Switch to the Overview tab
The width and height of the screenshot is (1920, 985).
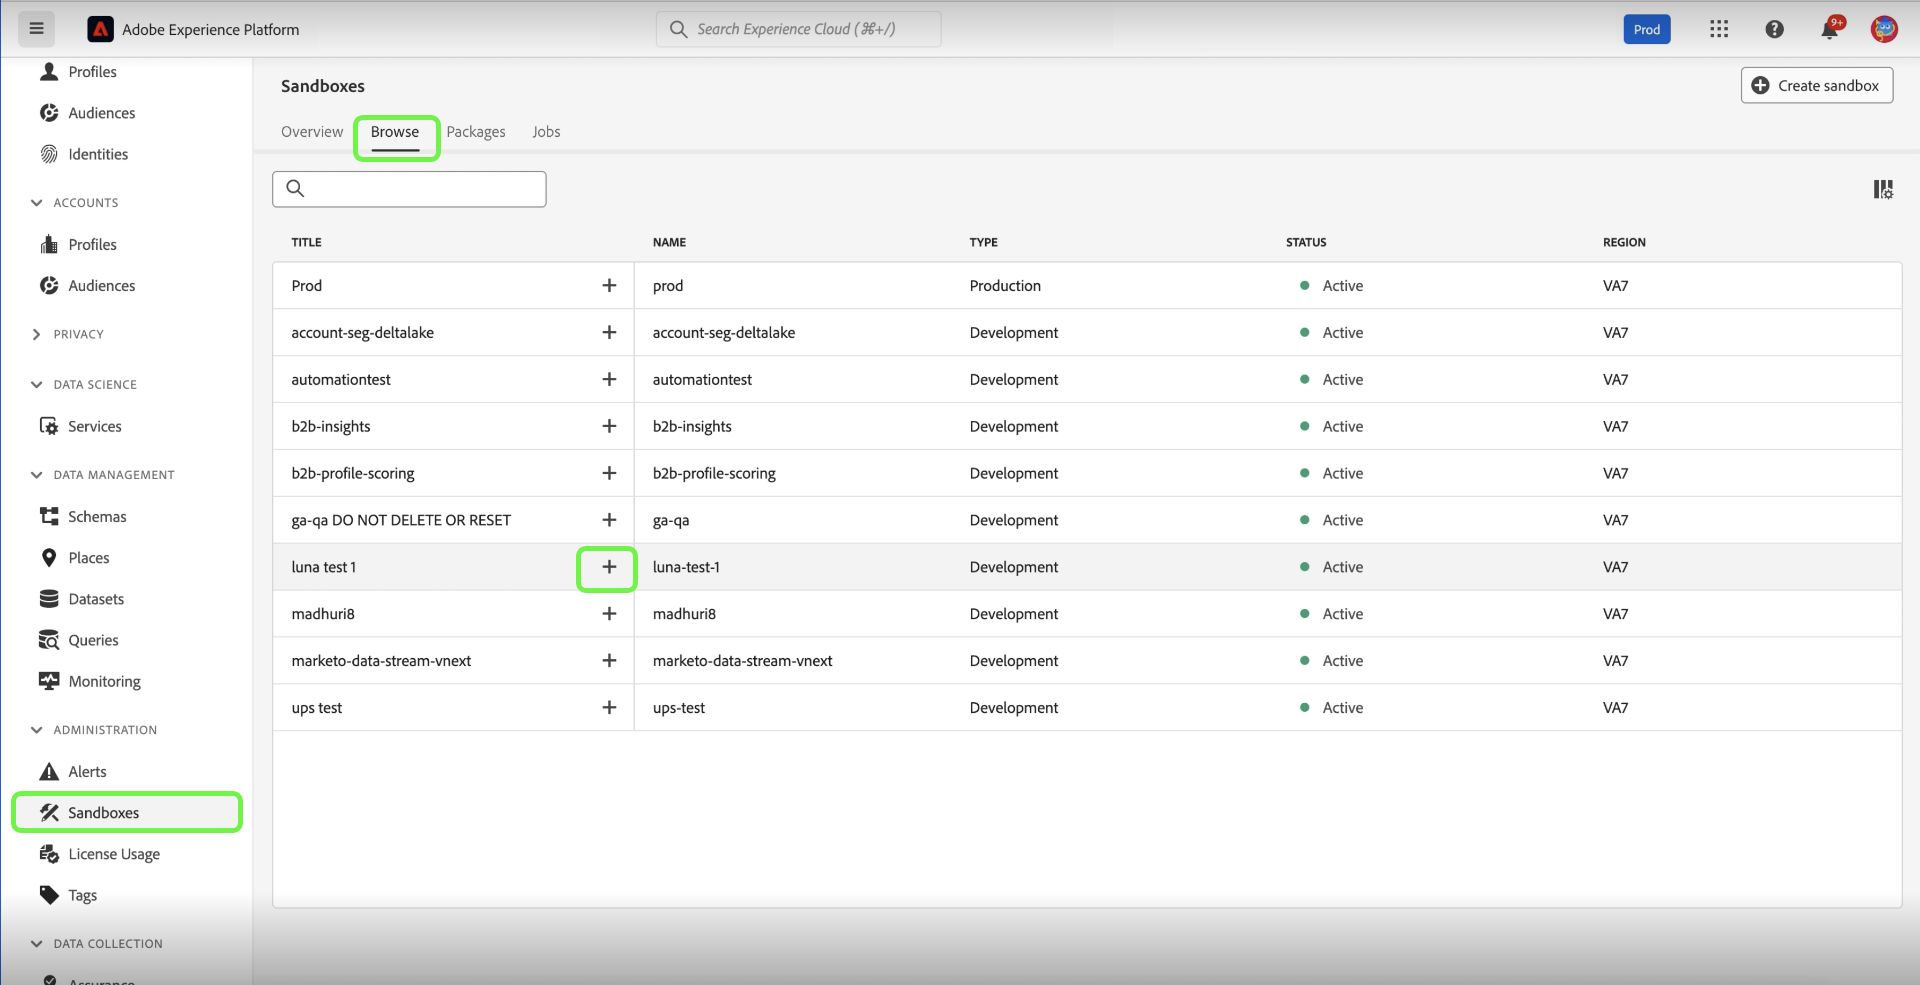pos(312,132)
